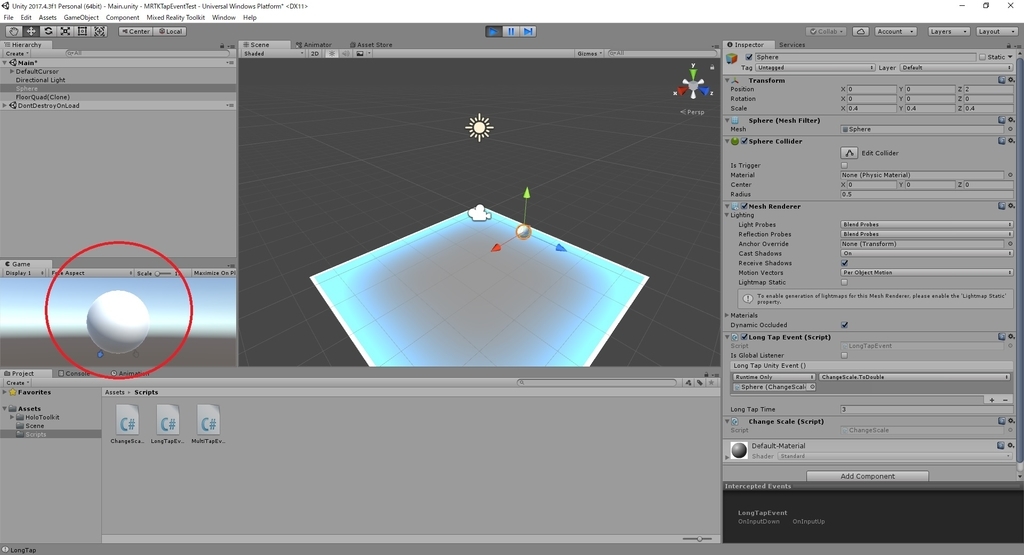Open Cast Shadows dropdown
This screenshot has height=555, width=1024.
[x=927, y=253]
